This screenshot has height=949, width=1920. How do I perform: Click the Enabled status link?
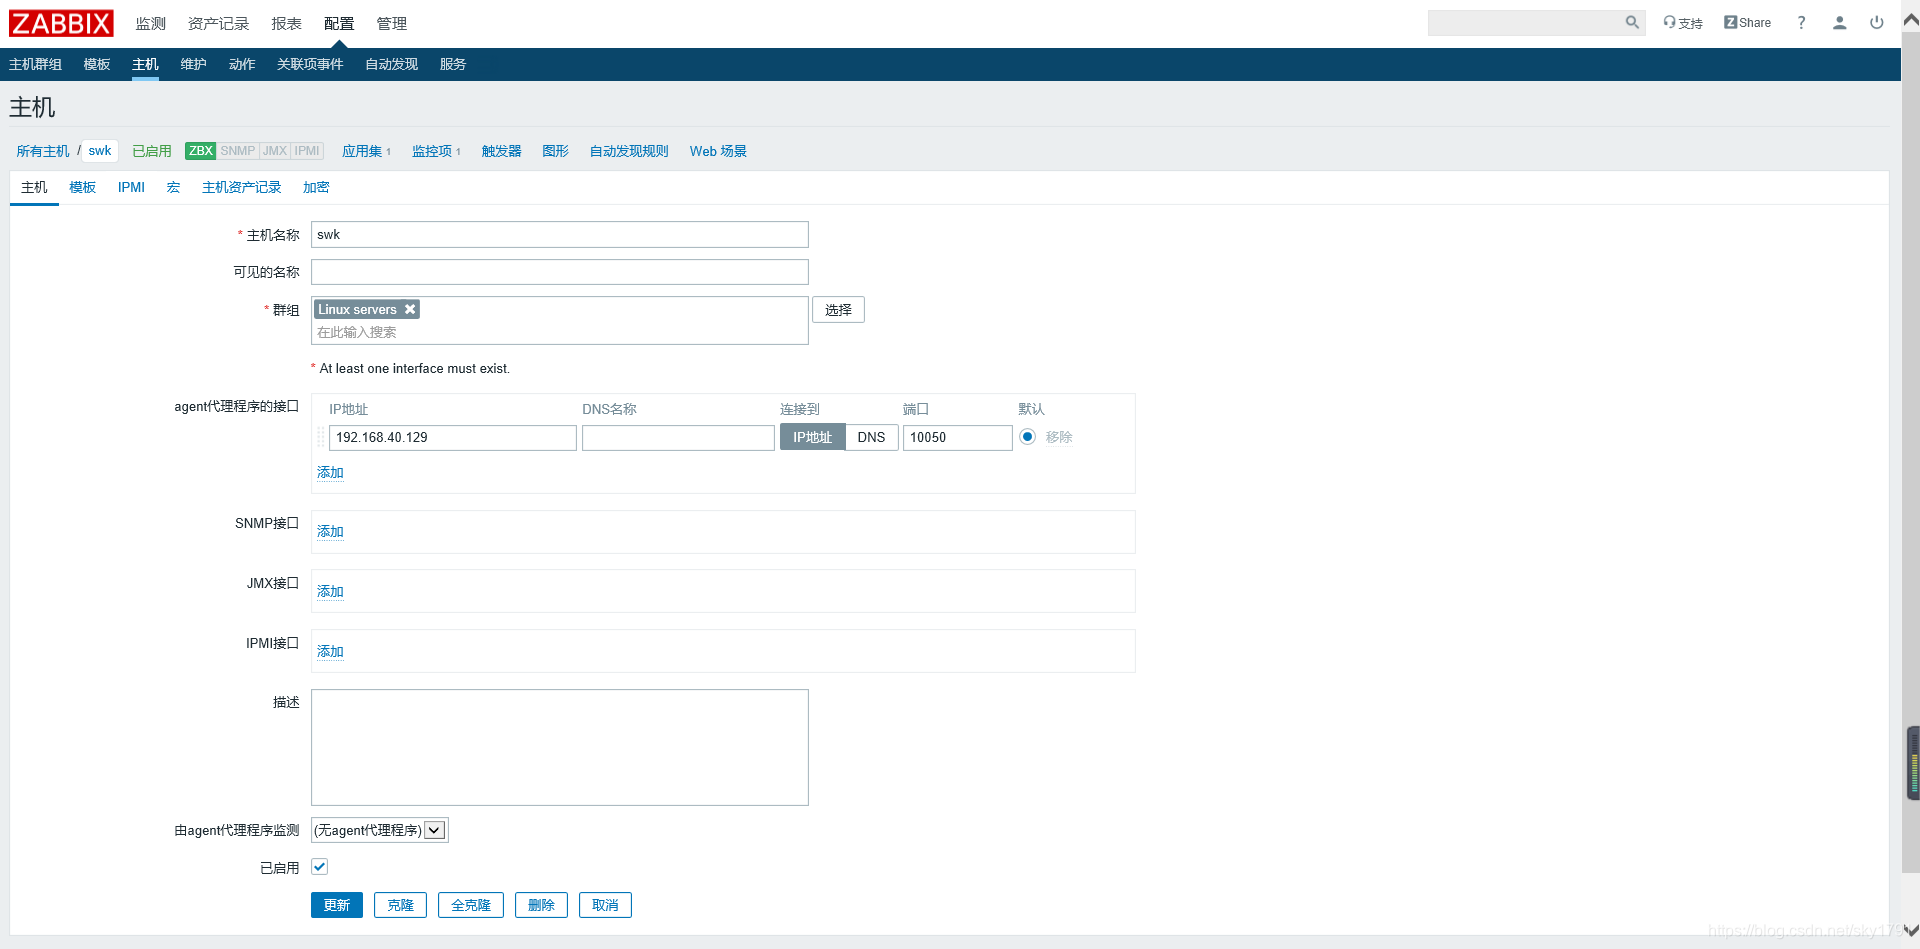152,151
